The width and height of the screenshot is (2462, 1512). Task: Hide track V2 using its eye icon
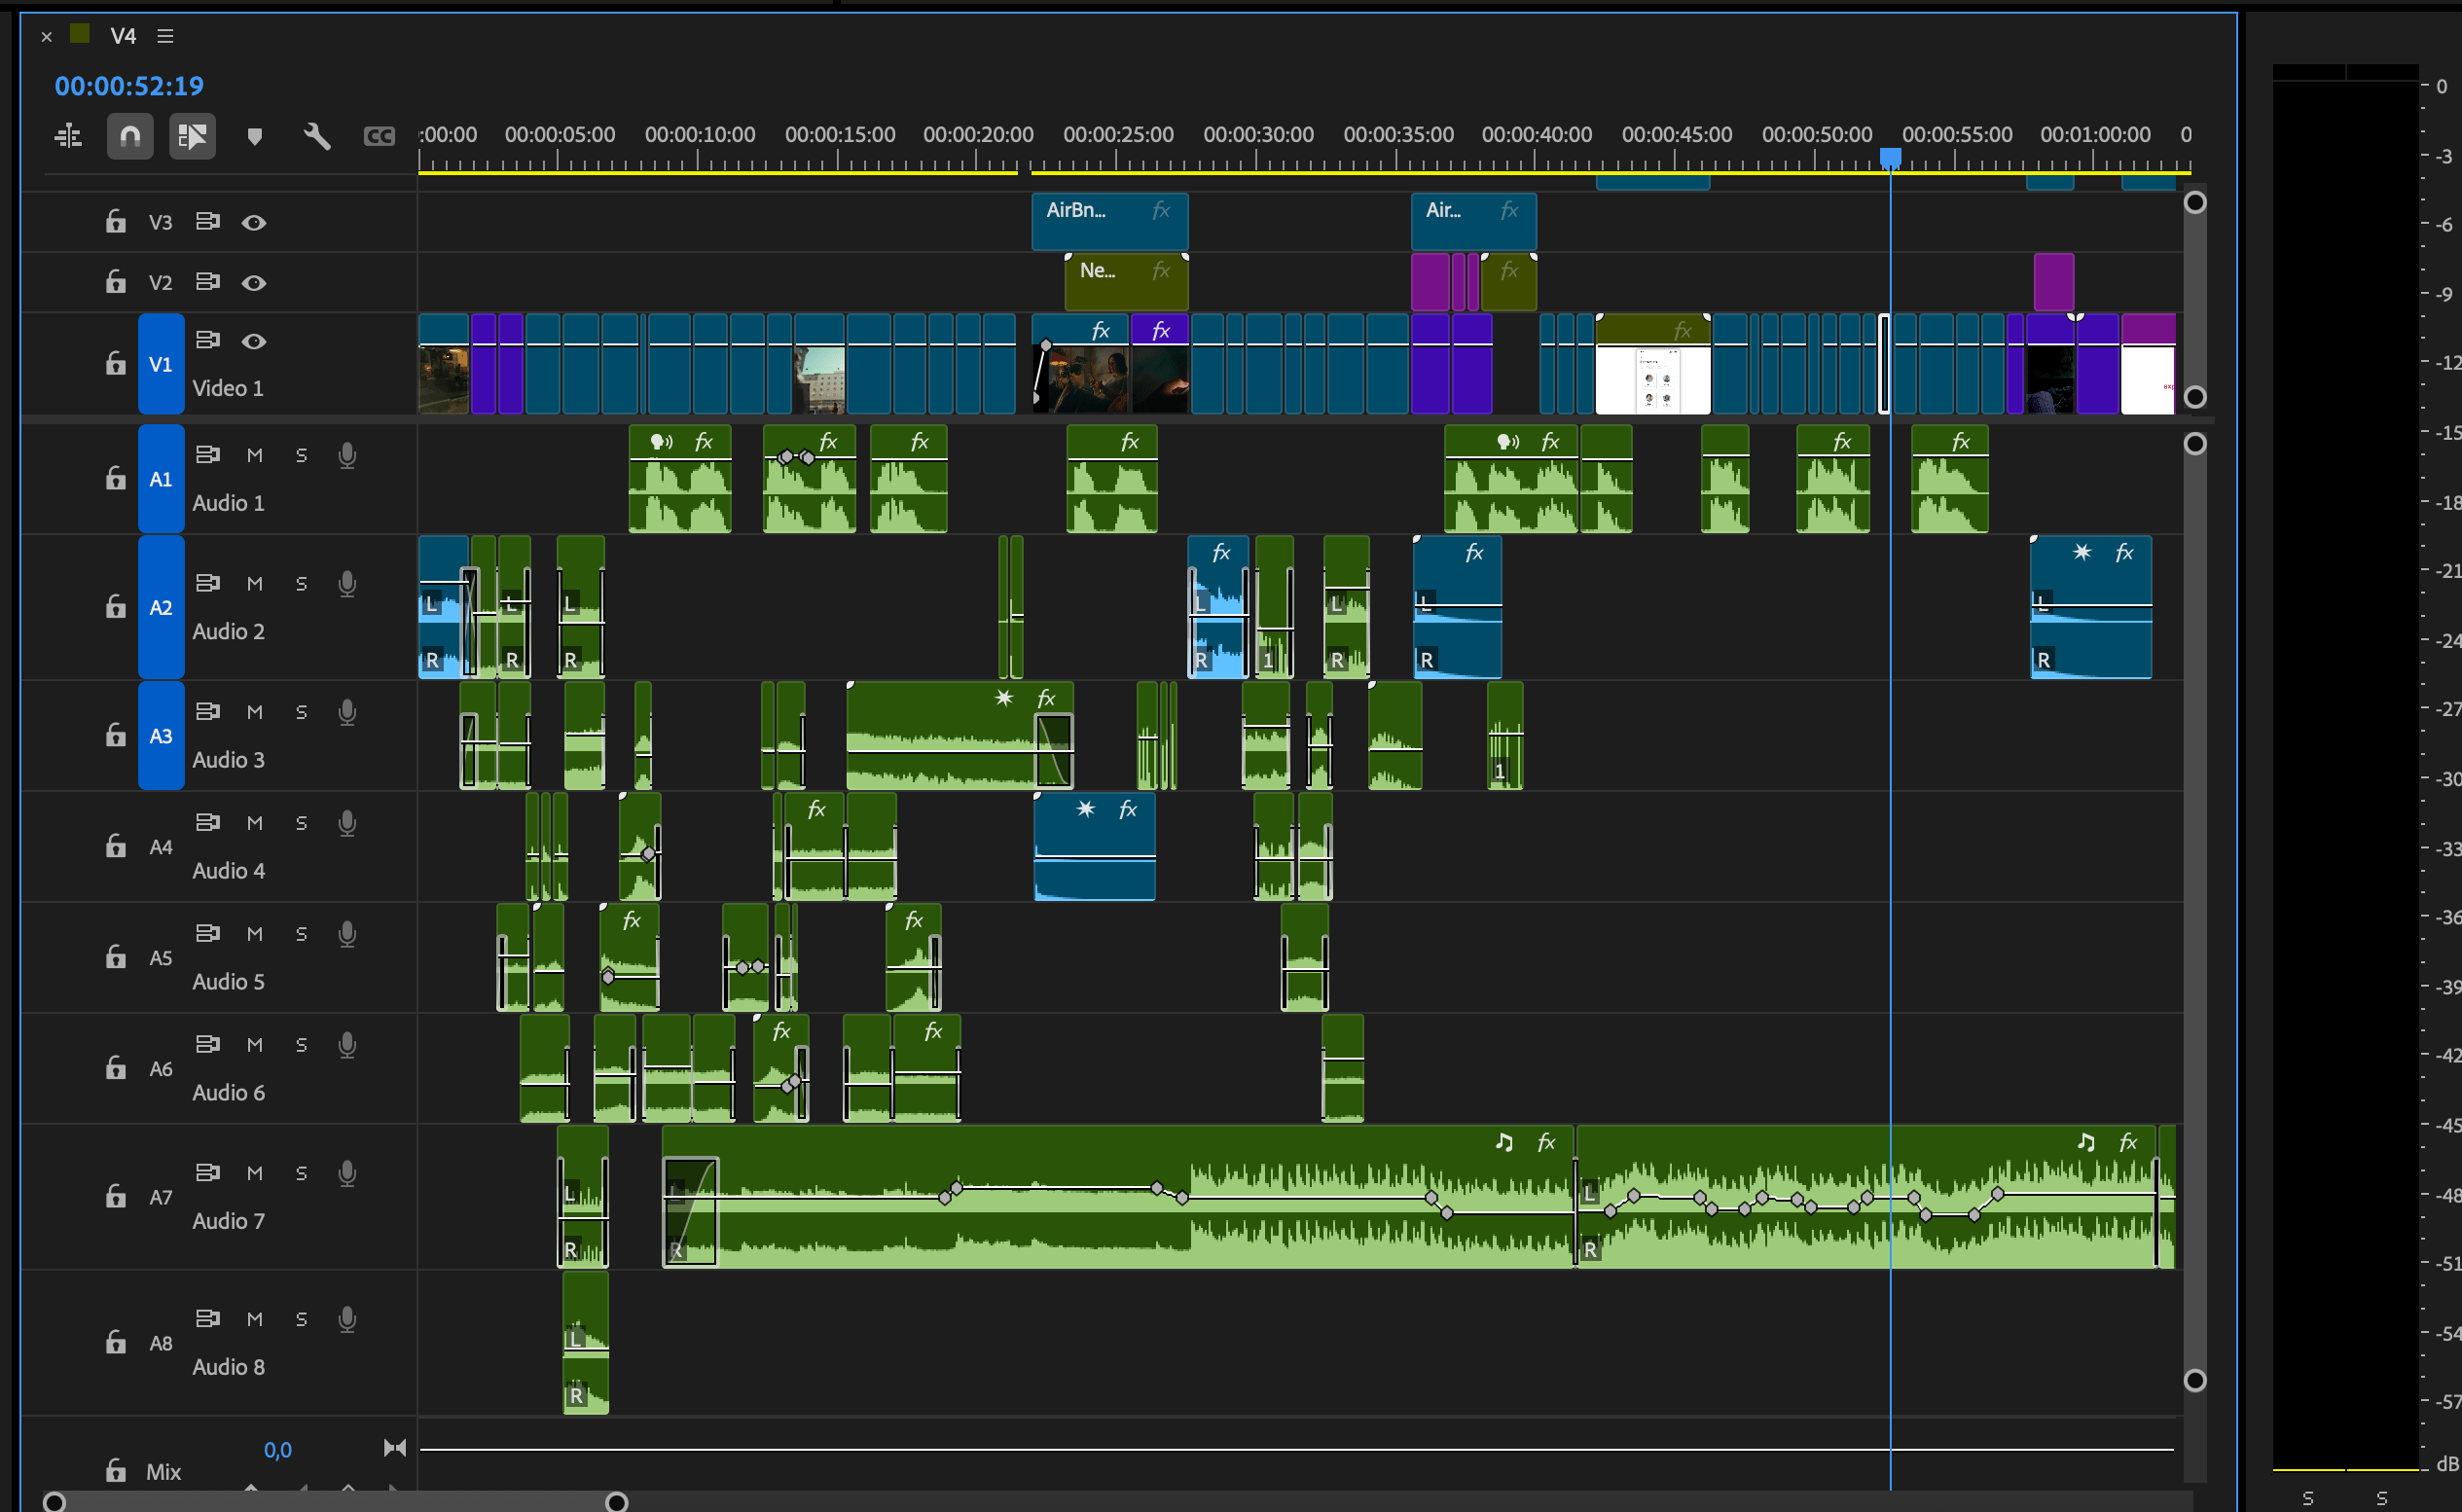tap(254, 283)
